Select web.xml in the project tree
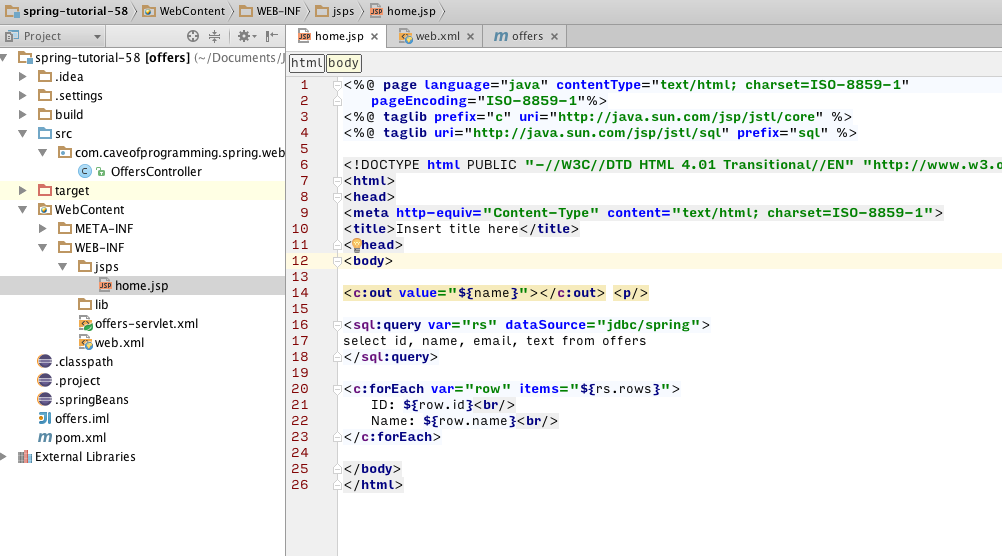This screenshot has height=556, width=1002. tap(119, 343)
